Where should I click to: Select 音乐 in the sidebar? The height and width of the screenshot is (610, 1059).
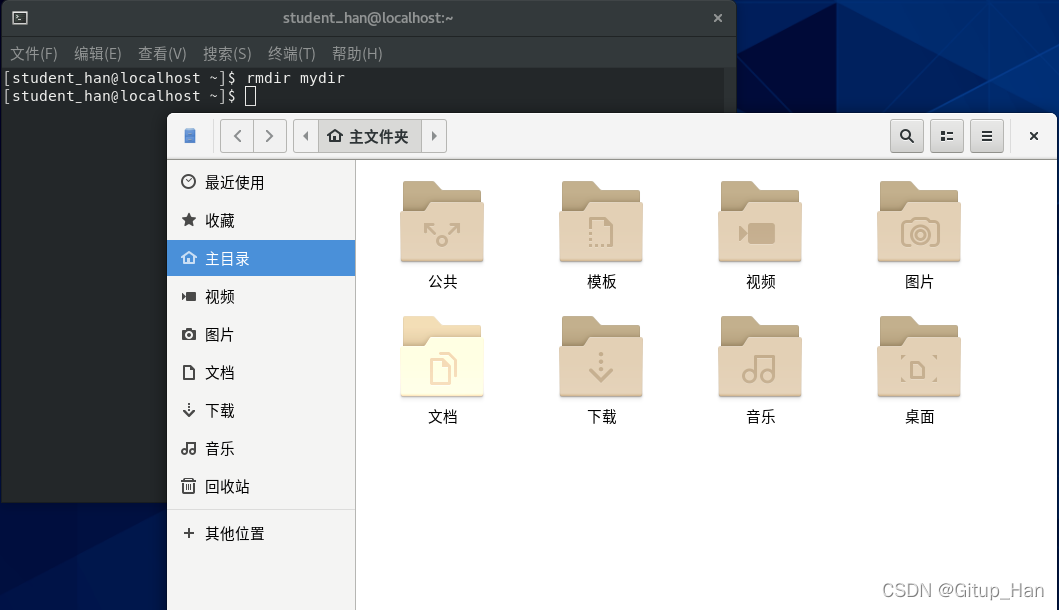coord(261,449)
